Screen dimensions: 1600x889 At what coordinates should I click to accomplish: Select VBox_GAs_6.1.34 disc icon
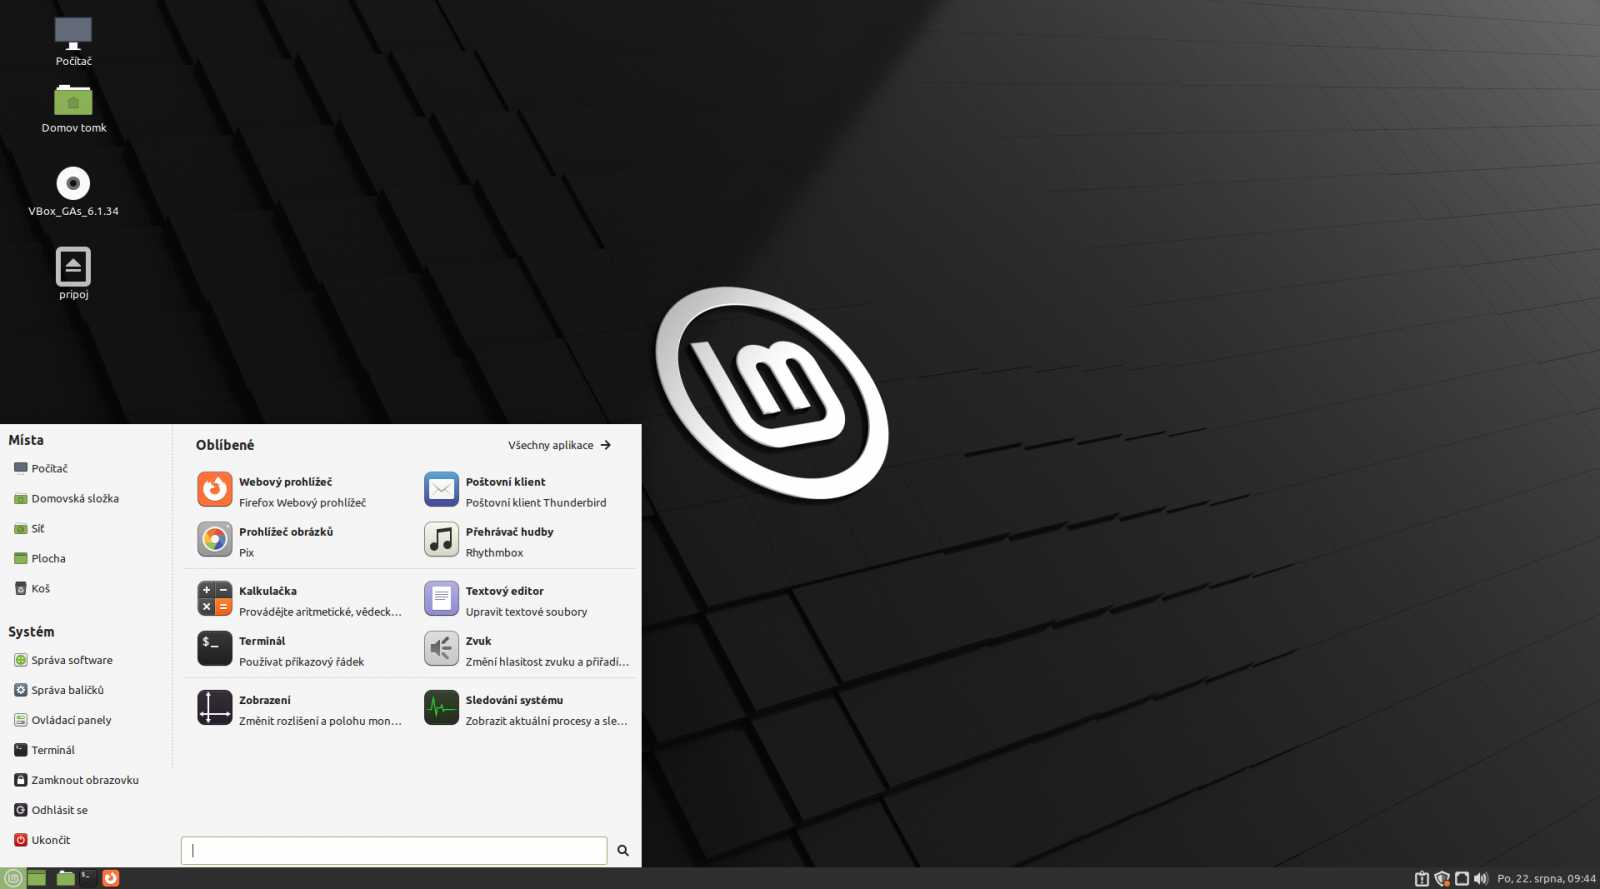click(x=73, y=191)
